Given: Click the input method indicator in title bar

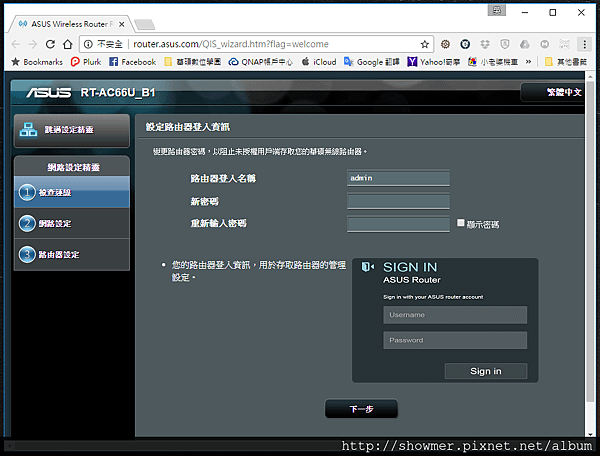Looking at the screenshot, I should point(497,10).
